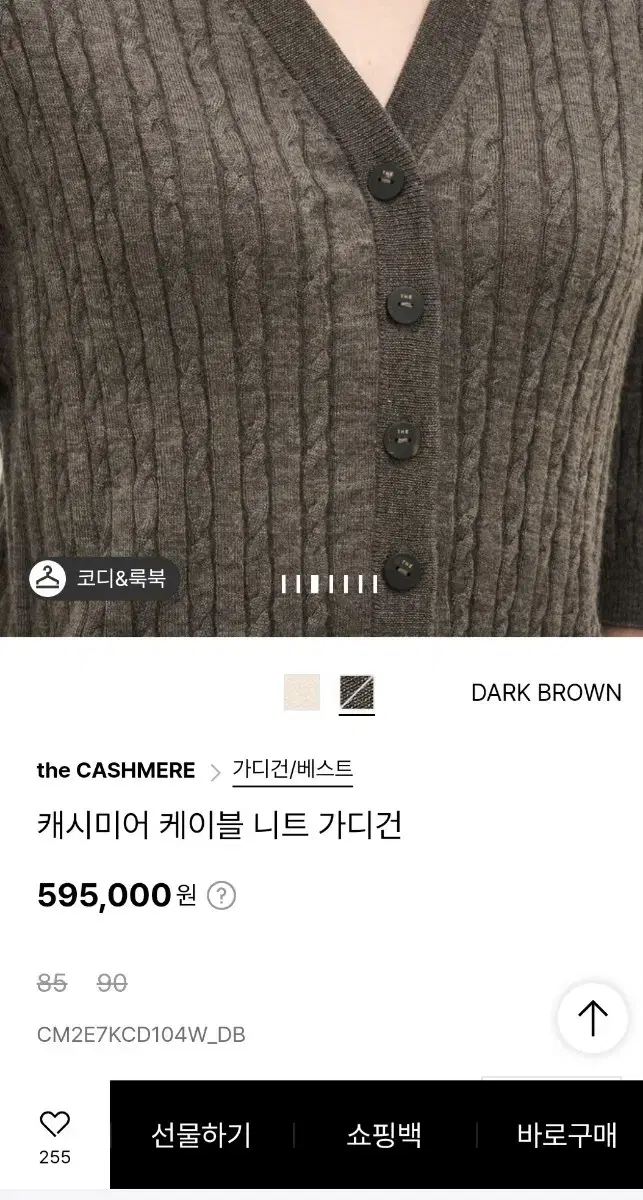The image size is (643, 1200).
Task: Open the price help question mark
Action: click(221, 895)
